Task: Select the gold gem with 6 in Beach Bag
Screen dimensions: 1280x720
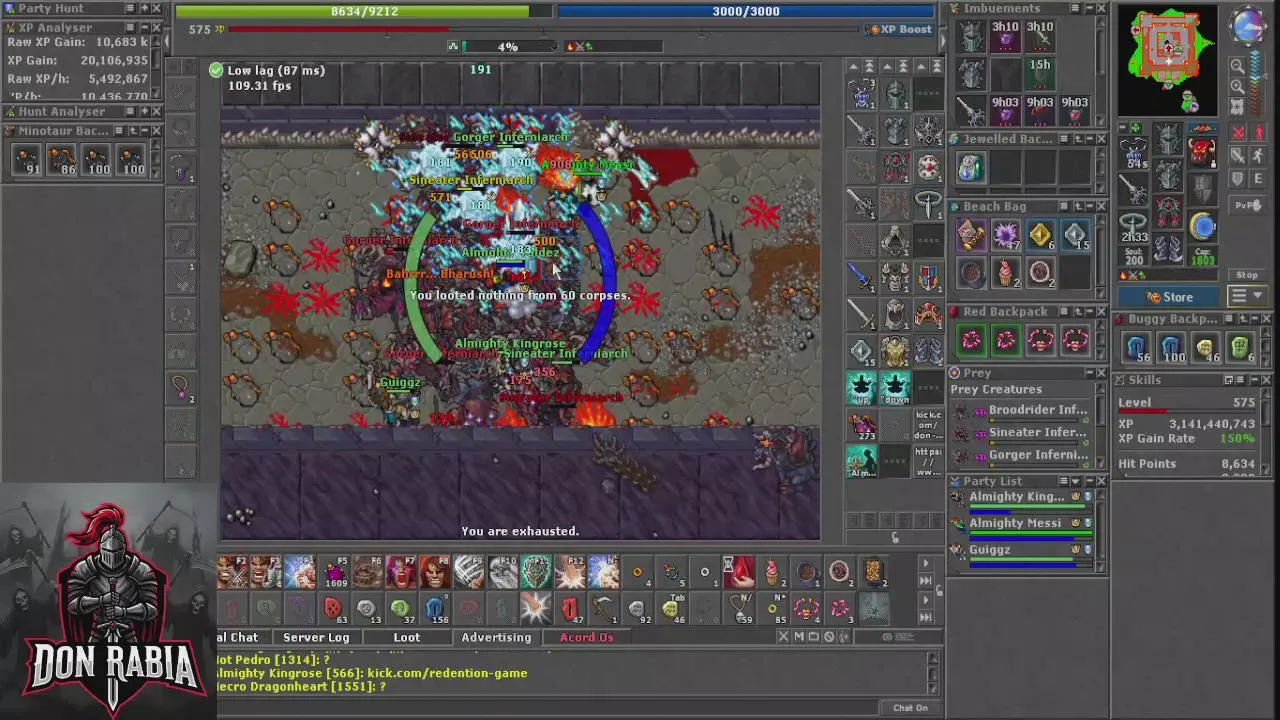Action: pyautogui.click(x=1040, y=237)
